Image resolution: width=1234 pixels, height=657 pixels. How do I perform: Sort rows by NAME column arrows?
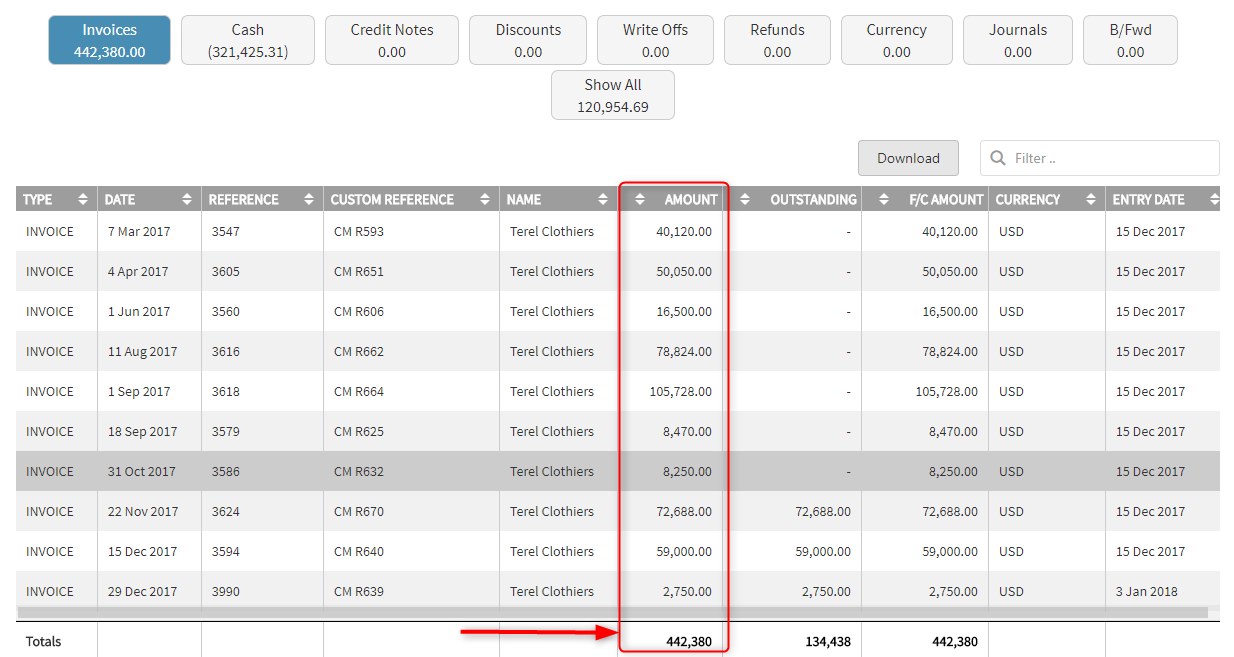click(x=603, y=199)
